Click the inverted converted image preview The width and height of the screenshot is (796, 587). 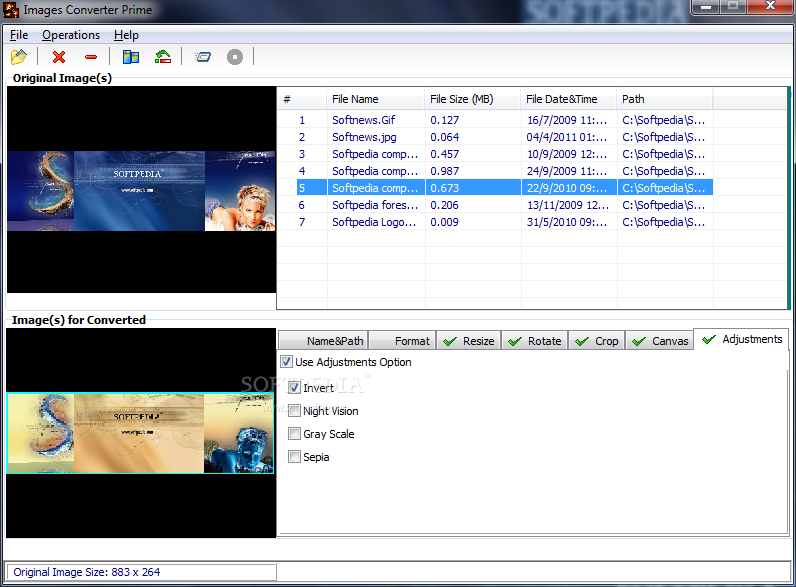[140, 433]
